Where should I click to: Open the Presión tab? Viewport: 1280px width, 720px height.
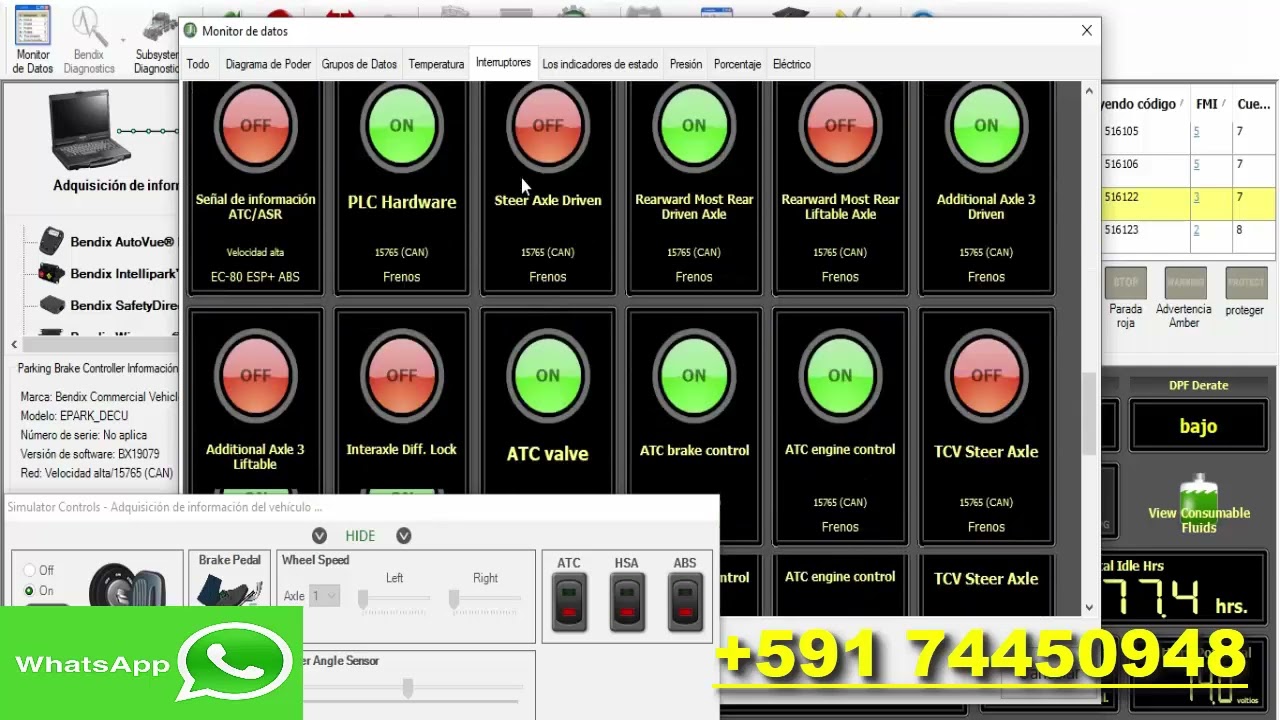click(686, 64)
